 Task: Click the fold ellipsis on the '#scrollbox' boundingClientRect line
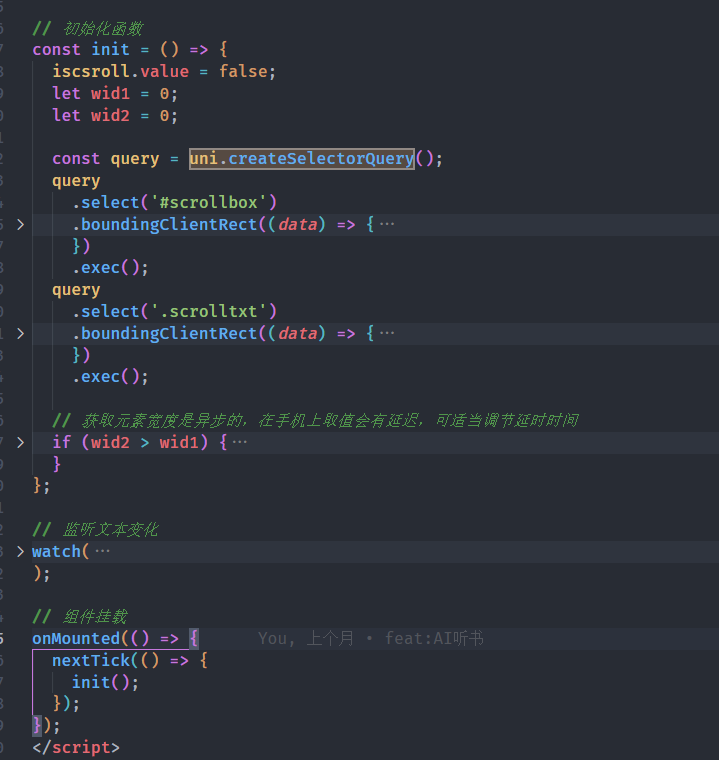pyautogui.click(x=386, y=225)
